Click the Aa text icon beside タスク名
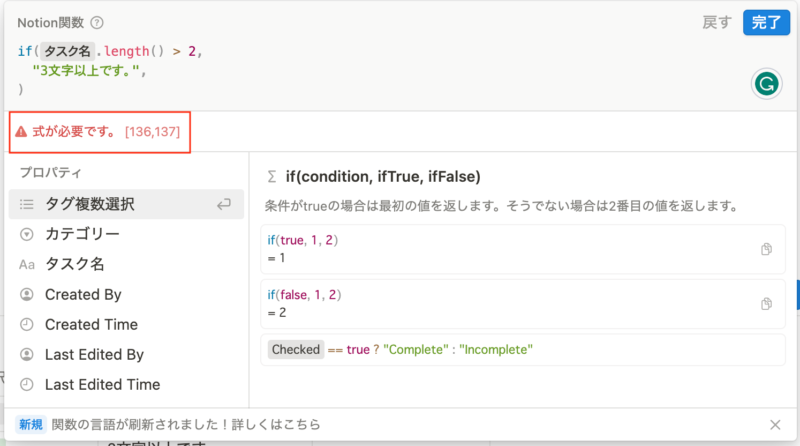800x446 pixels. [x=27, y=264]
